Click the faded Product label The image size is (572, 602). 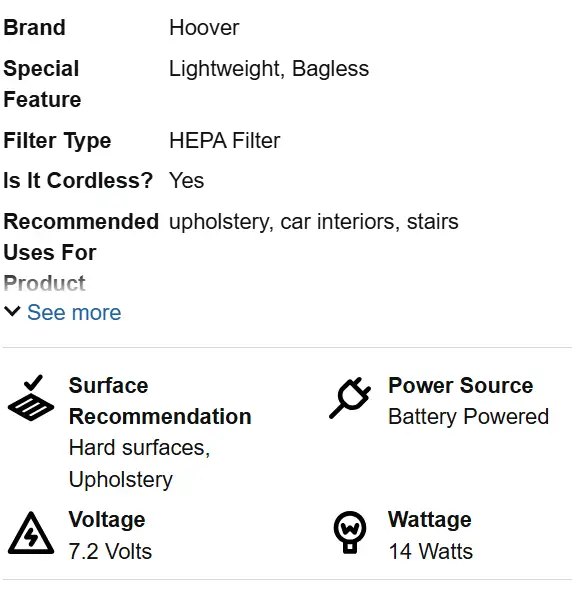point(44,284)
